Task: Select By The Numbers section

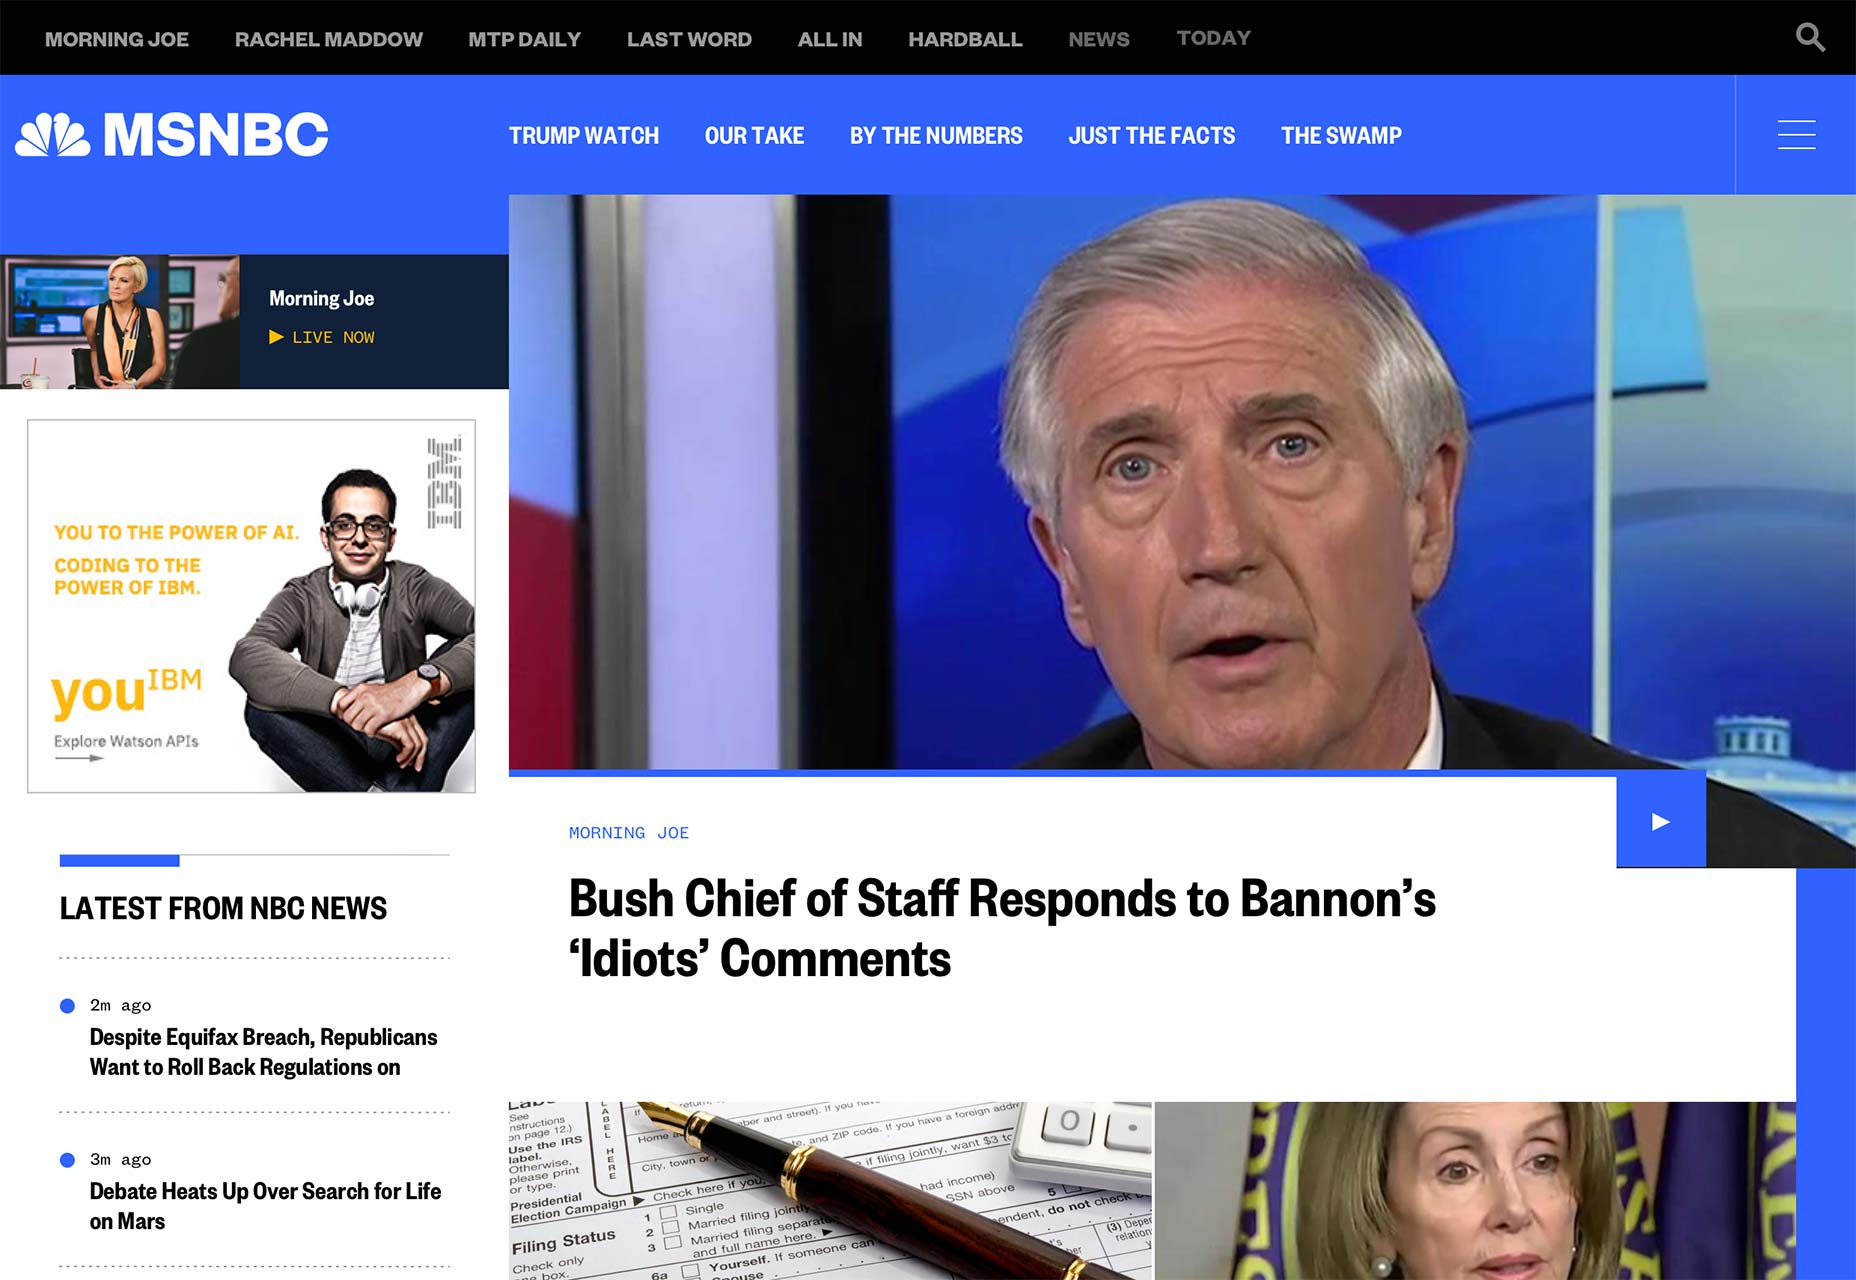Action: (x=936, y=135)
